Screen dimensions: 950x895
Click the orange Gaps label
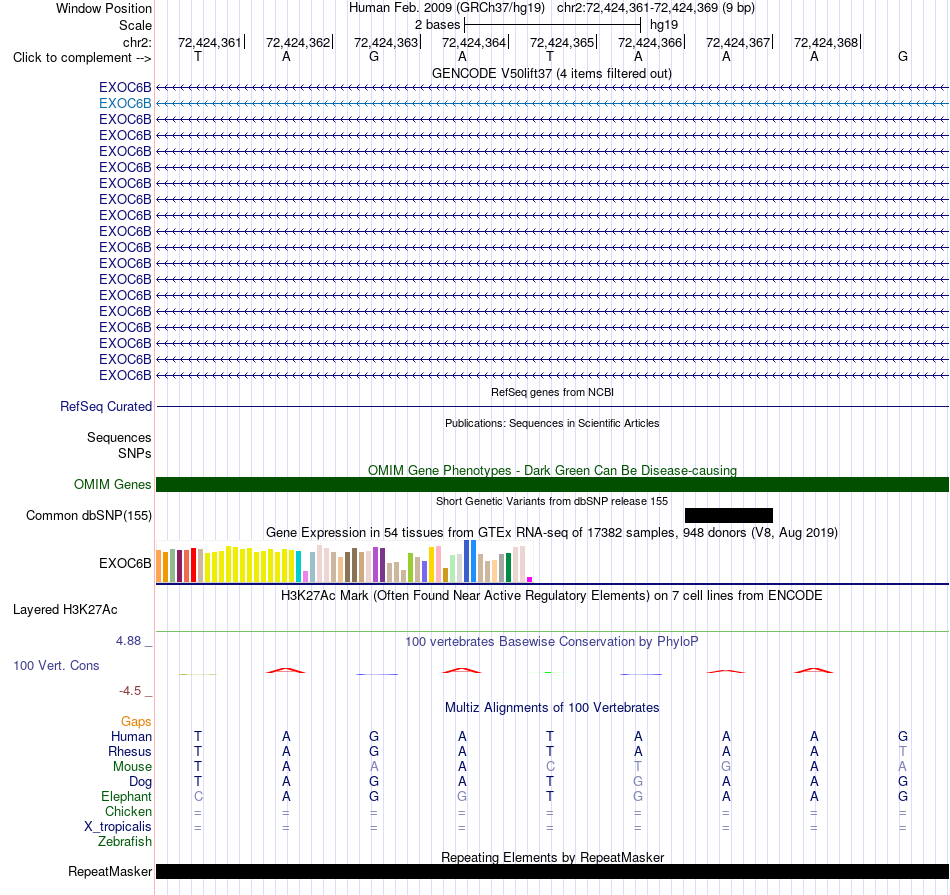pyautogui.click(x=136, y=720)
